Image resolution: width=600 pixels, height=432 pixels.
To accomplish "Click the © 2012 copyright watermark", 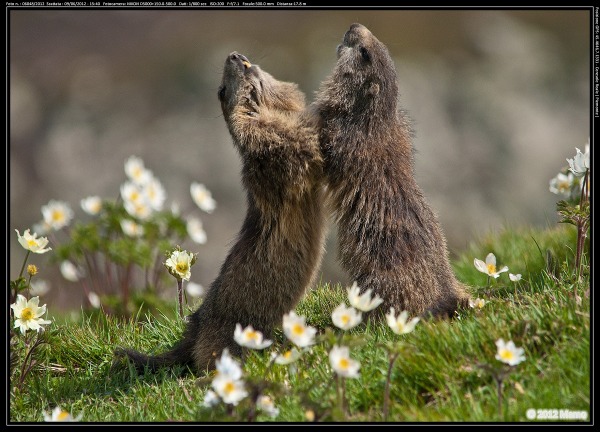I will (x=556, y=413).
